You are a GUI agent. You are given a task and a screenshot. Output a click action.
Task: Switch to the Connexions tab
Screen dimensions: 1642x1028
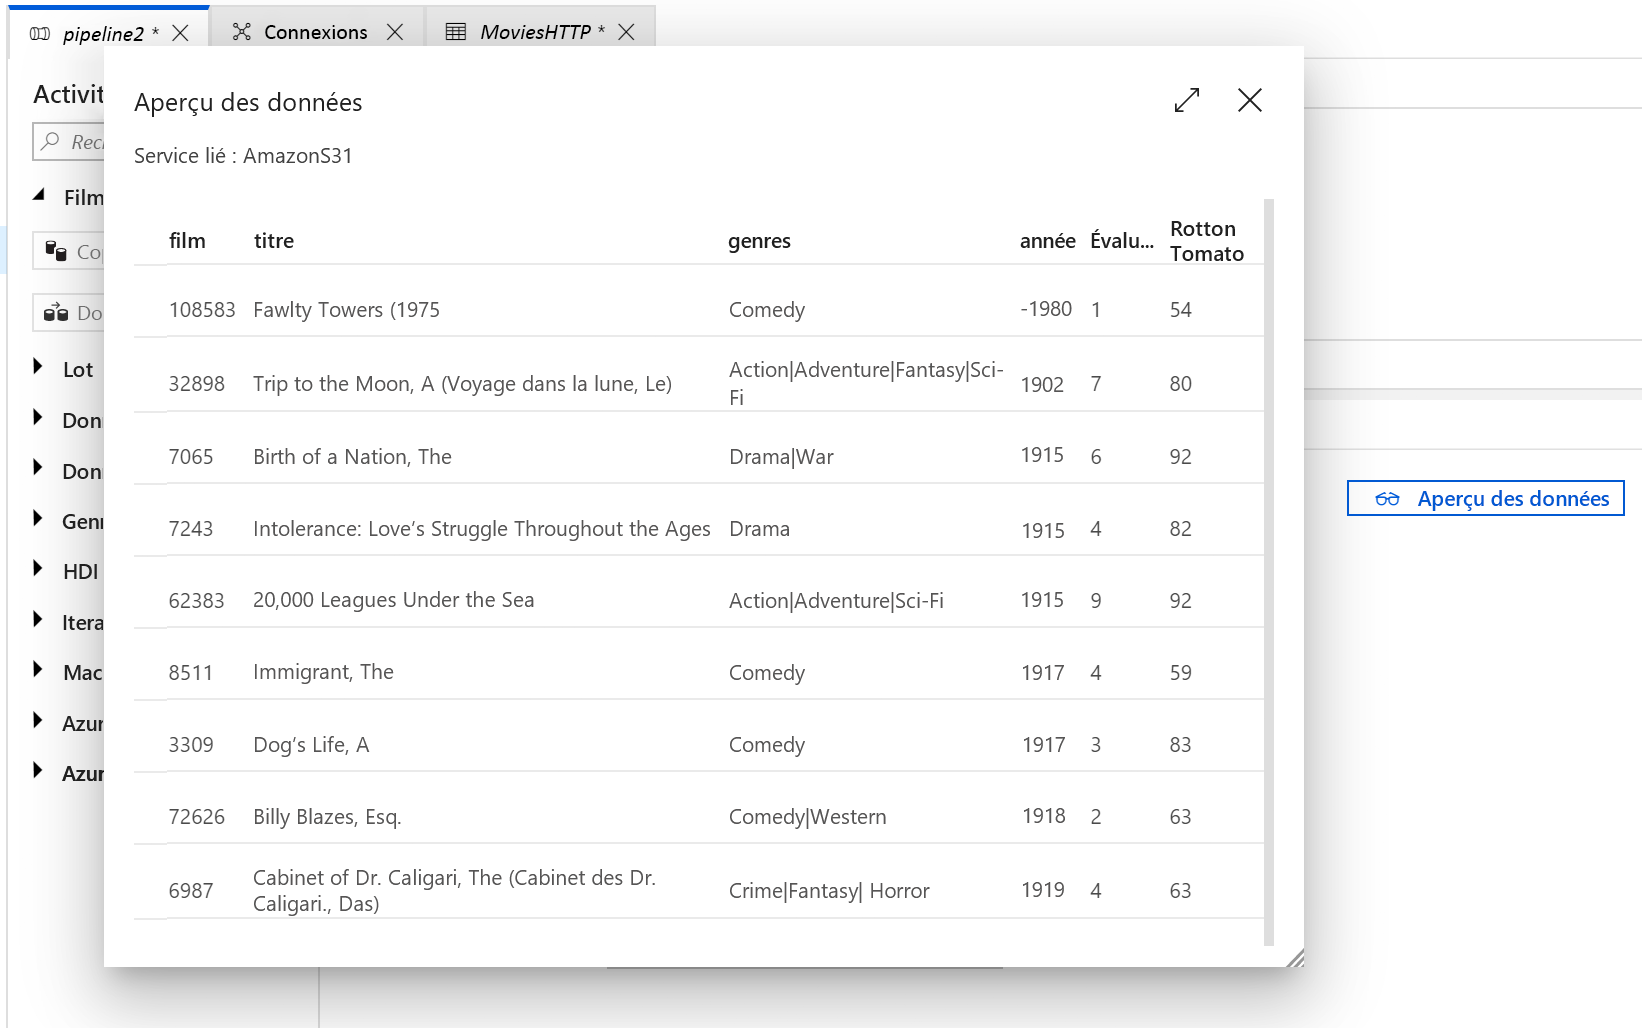pyautogui.click(x=317, y=29)
